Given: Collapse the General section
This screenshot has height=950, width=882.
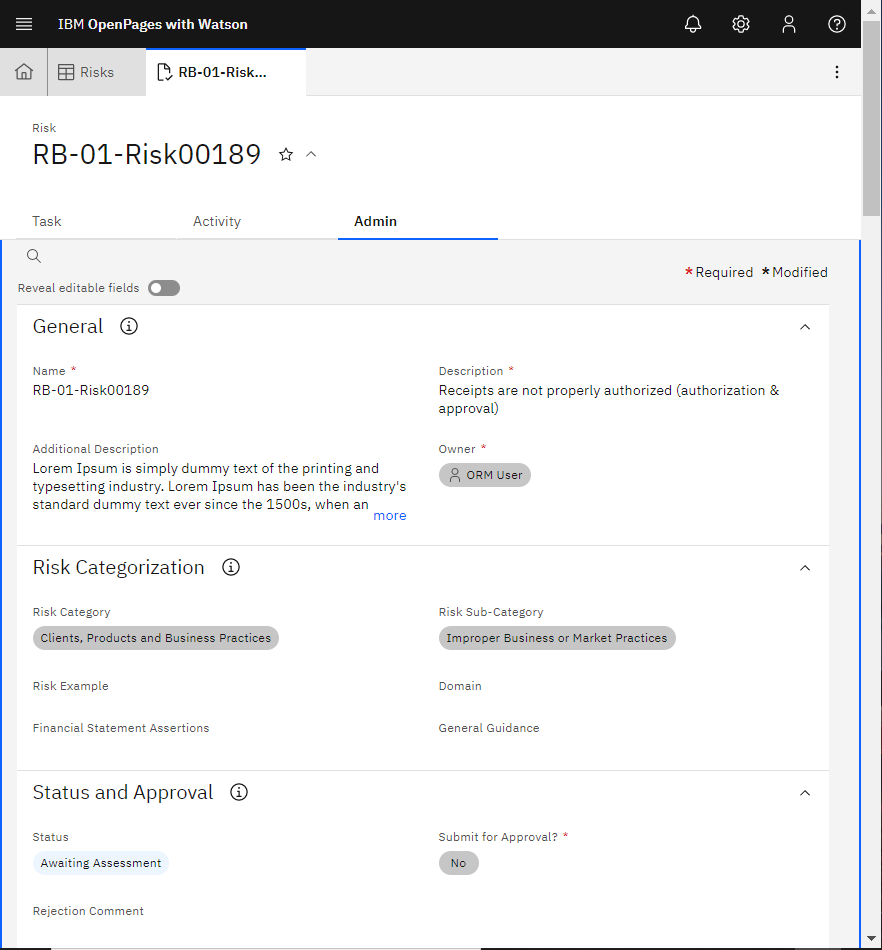Looking at the screenshot, I should click(805, 327).
